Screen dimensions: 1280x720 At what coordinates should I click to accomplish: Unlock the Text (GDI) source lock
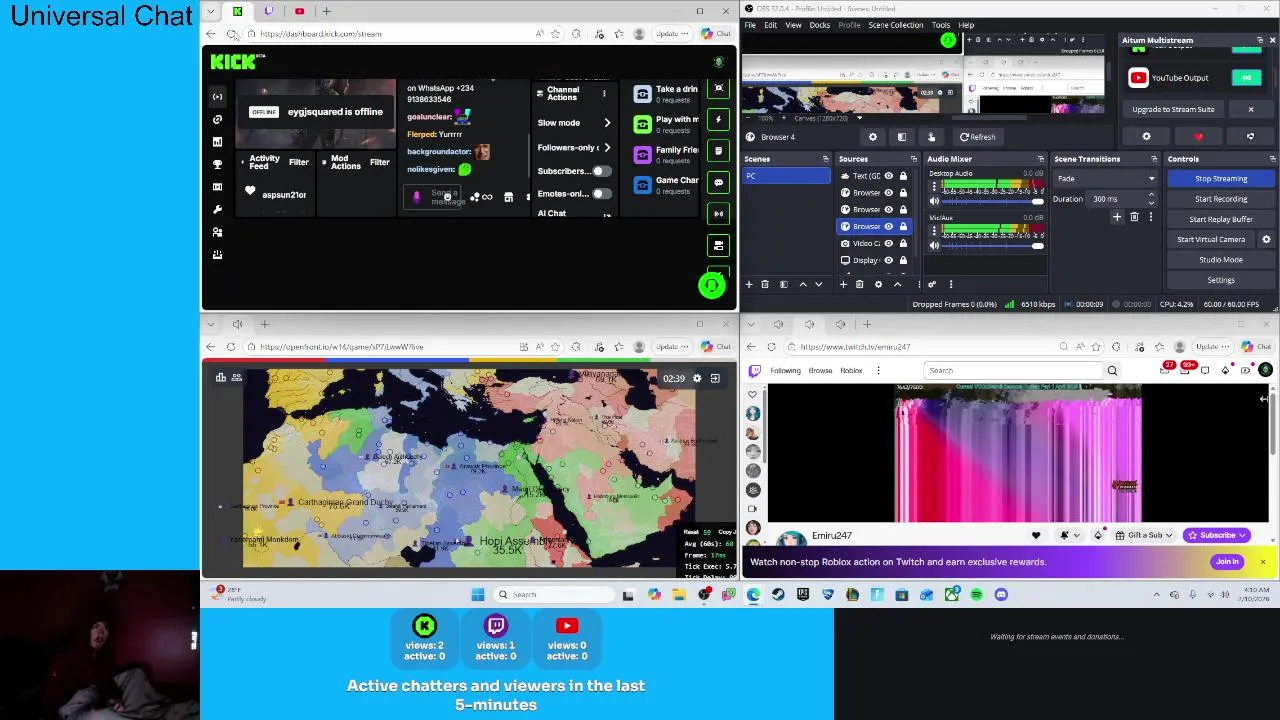tap(903, 176)
